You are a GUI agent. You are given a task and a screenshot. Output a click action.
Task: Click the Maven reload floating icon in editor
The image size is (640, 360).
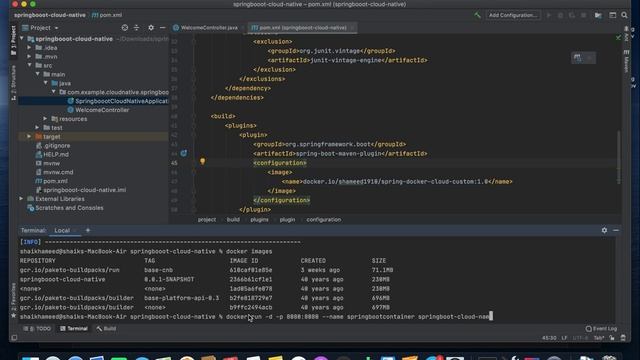(578, 58)
